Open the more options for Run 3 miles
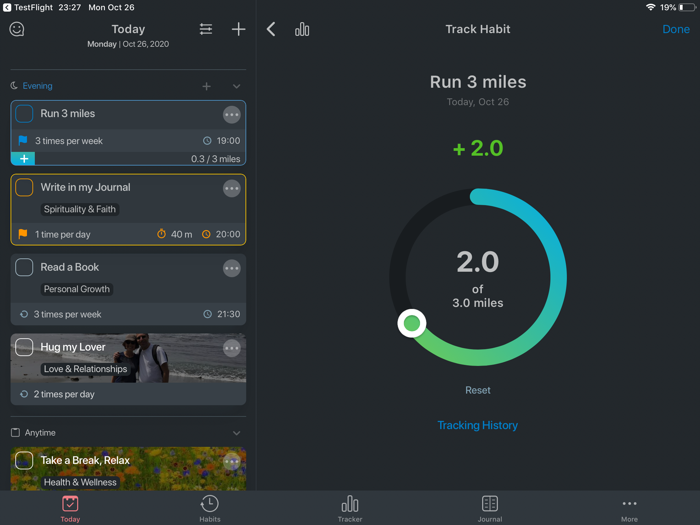The height and width of the screenshot is (525, 700). [x=232, y=115]
